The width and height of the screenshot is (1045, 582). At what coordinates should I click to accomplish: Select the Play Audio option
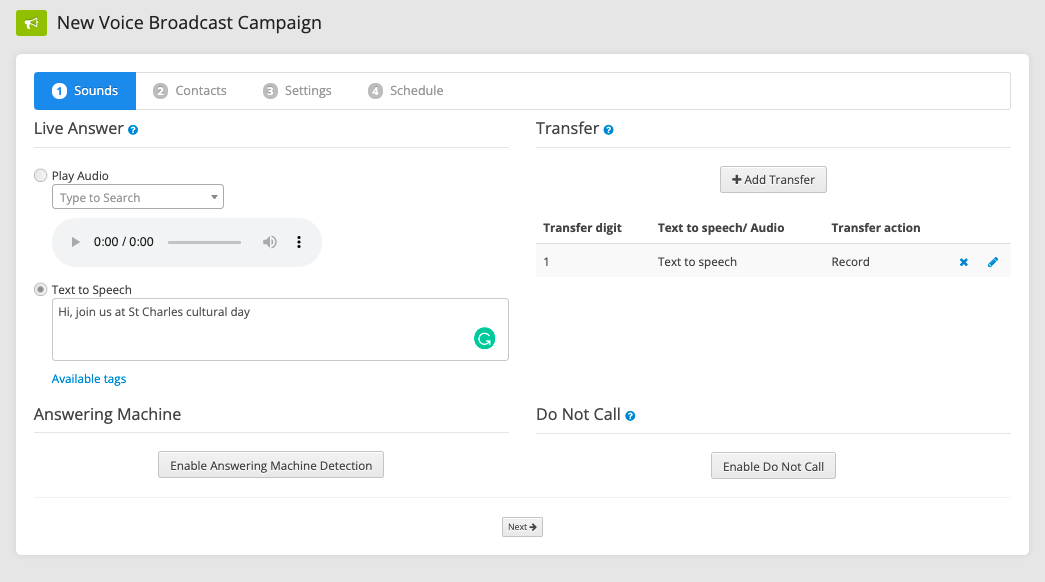tap(40, 175)
